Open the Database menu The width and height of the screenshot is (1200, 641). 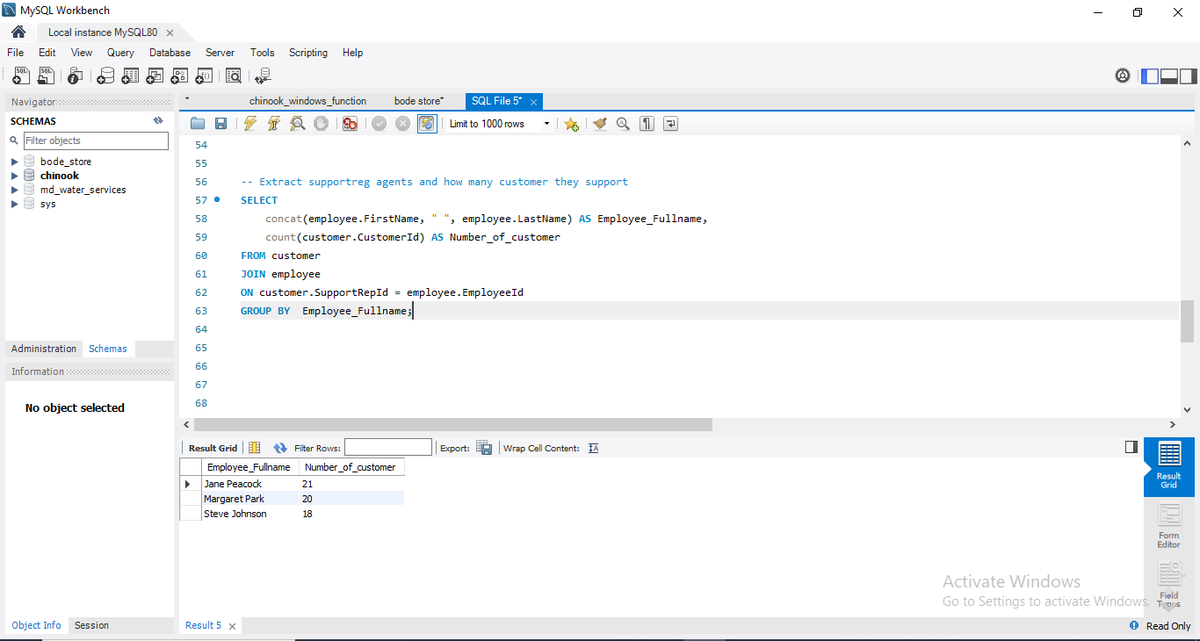coord(170,53)
